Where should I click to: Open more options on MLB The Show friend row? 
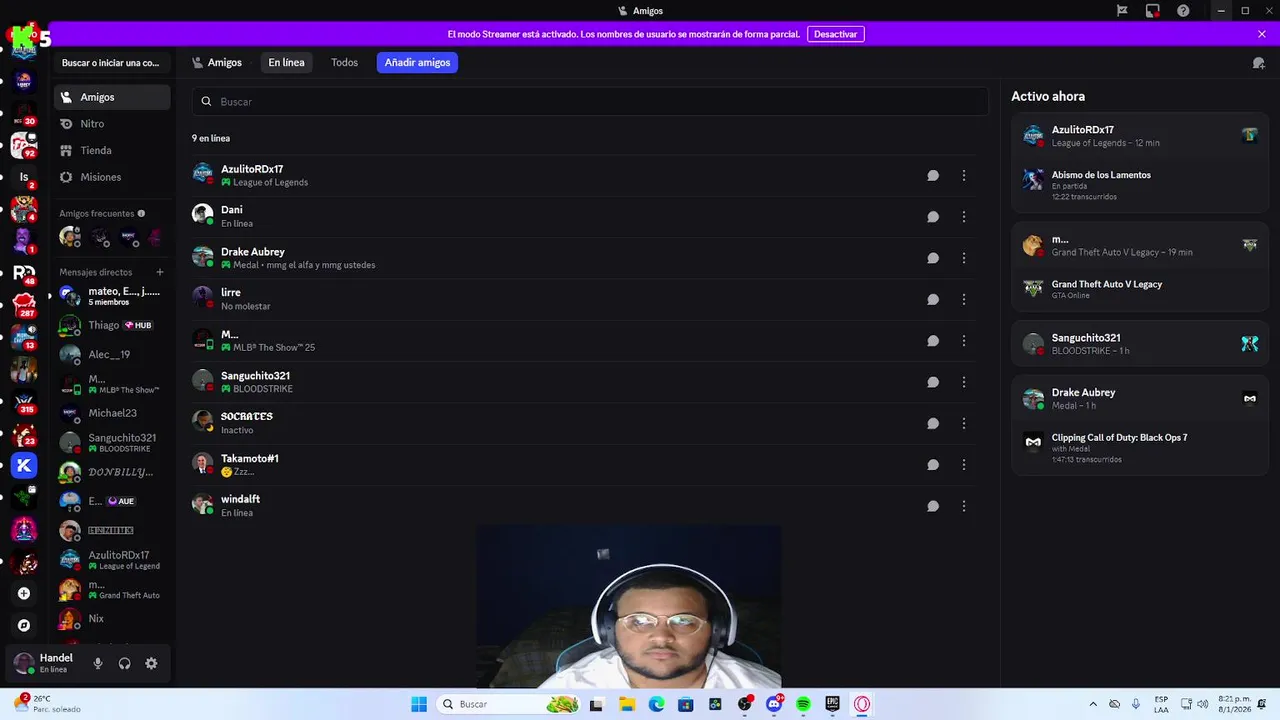coord(963,341)
